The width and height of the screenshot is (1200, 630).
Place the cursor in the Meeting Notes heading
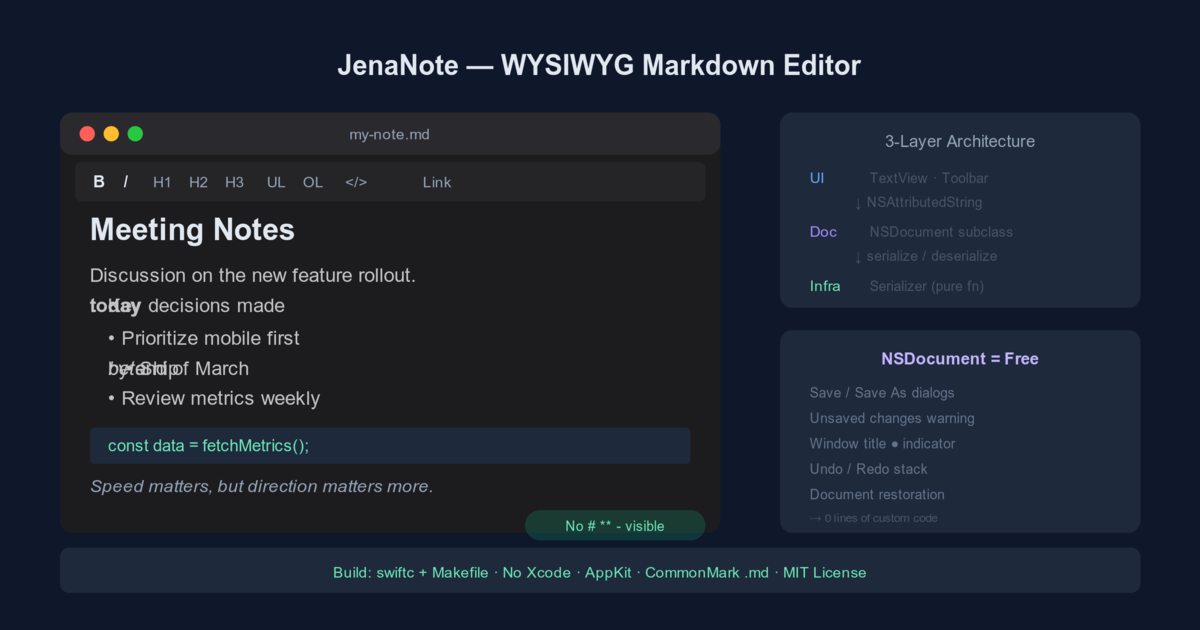[192, 230]
